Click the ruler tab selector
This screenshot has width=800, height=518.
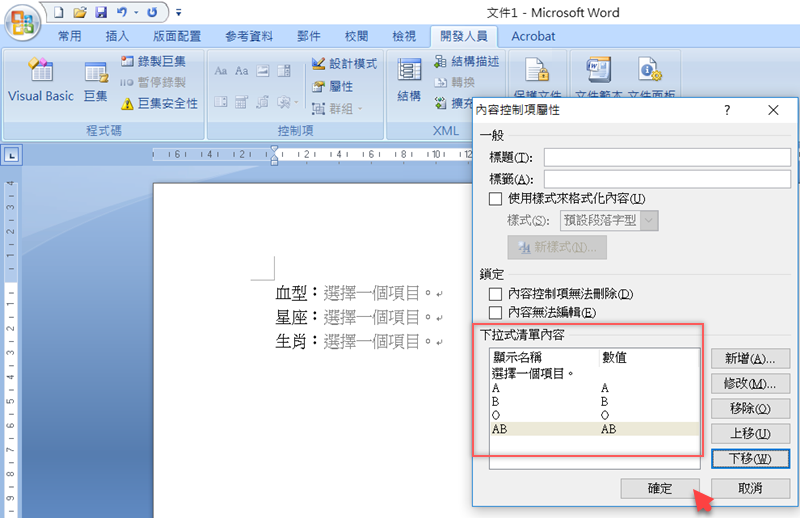coord(12,155)
